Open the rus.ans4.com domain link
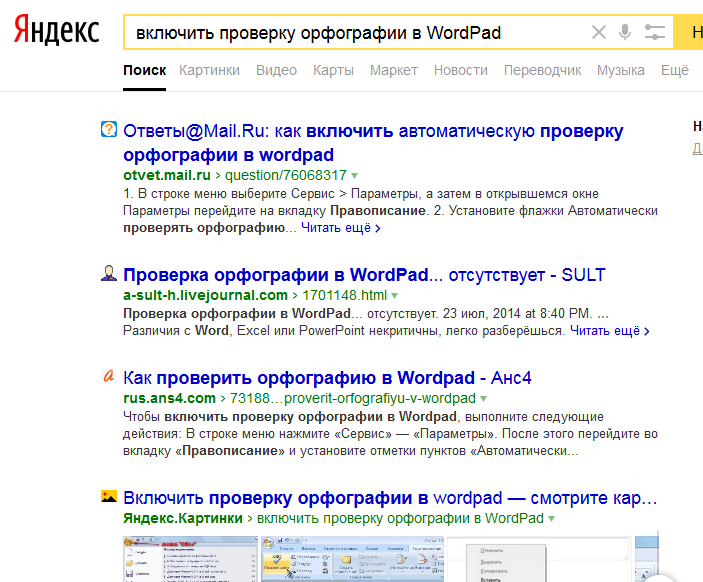Screen dimensions: 703x582 pos(169,398)
